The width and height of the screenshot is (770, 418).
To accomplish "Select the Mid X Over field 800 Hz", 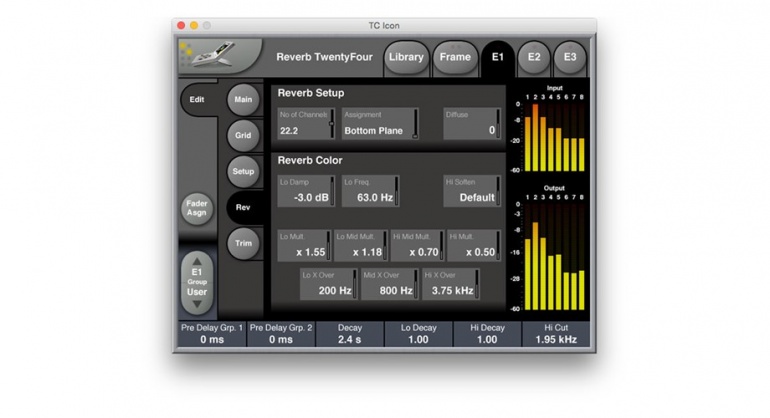I will [x=390, y=284].
